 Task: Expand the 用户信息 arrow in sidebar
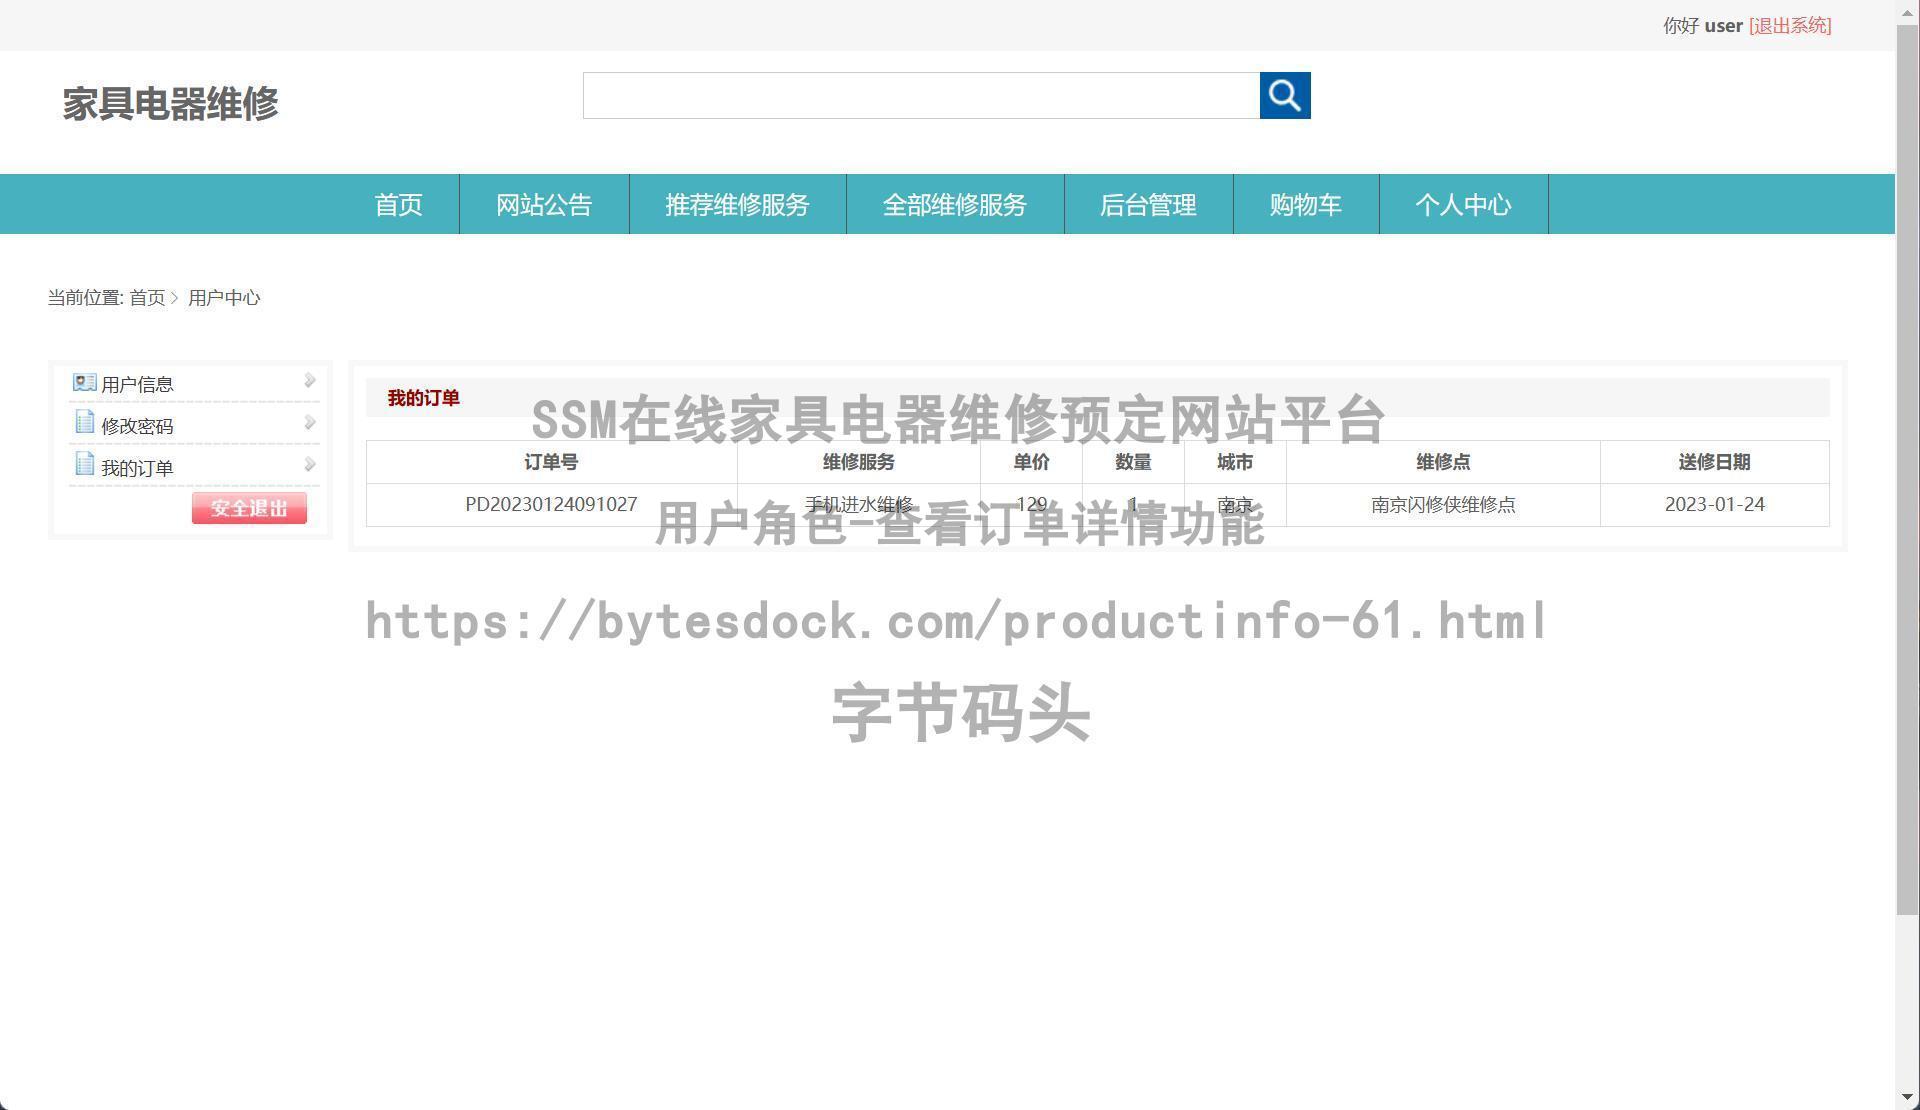(309, 381)
